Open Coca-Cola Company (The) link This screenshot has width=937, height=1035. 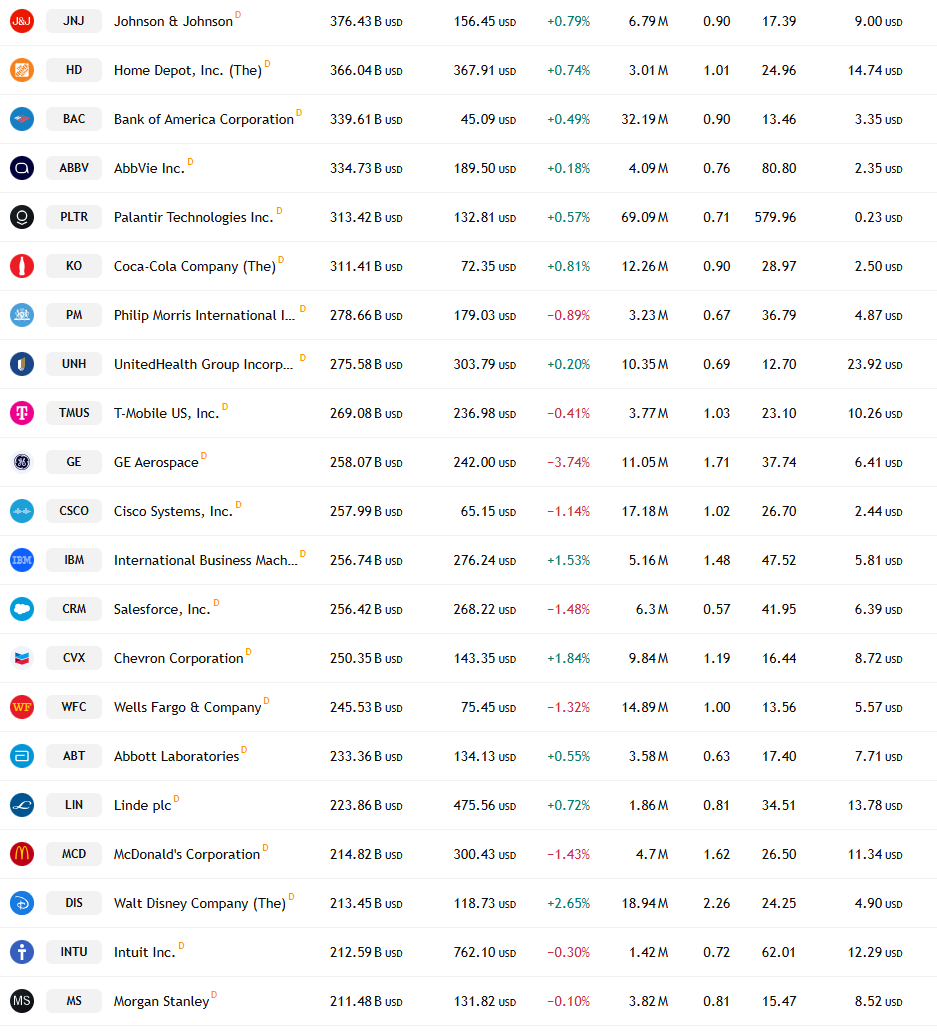pyautogui.click(x=195, y=267)
